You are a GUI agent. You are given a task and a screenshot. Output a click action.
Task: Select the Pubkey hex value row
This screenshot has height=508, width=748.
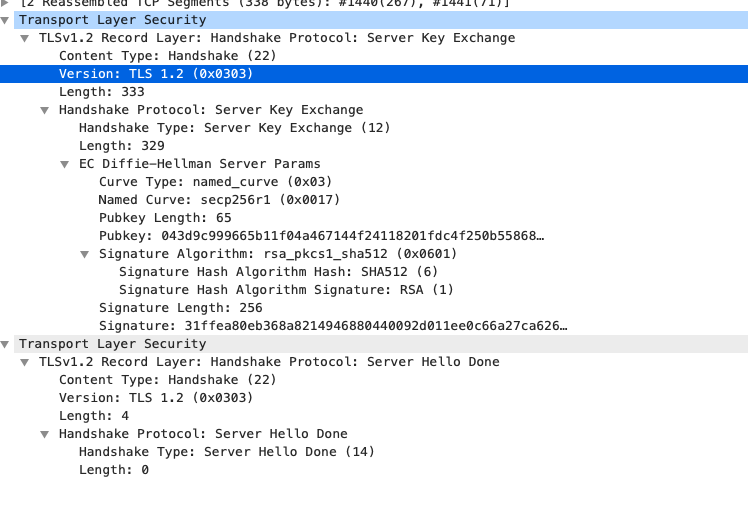(x=320, y=236)
